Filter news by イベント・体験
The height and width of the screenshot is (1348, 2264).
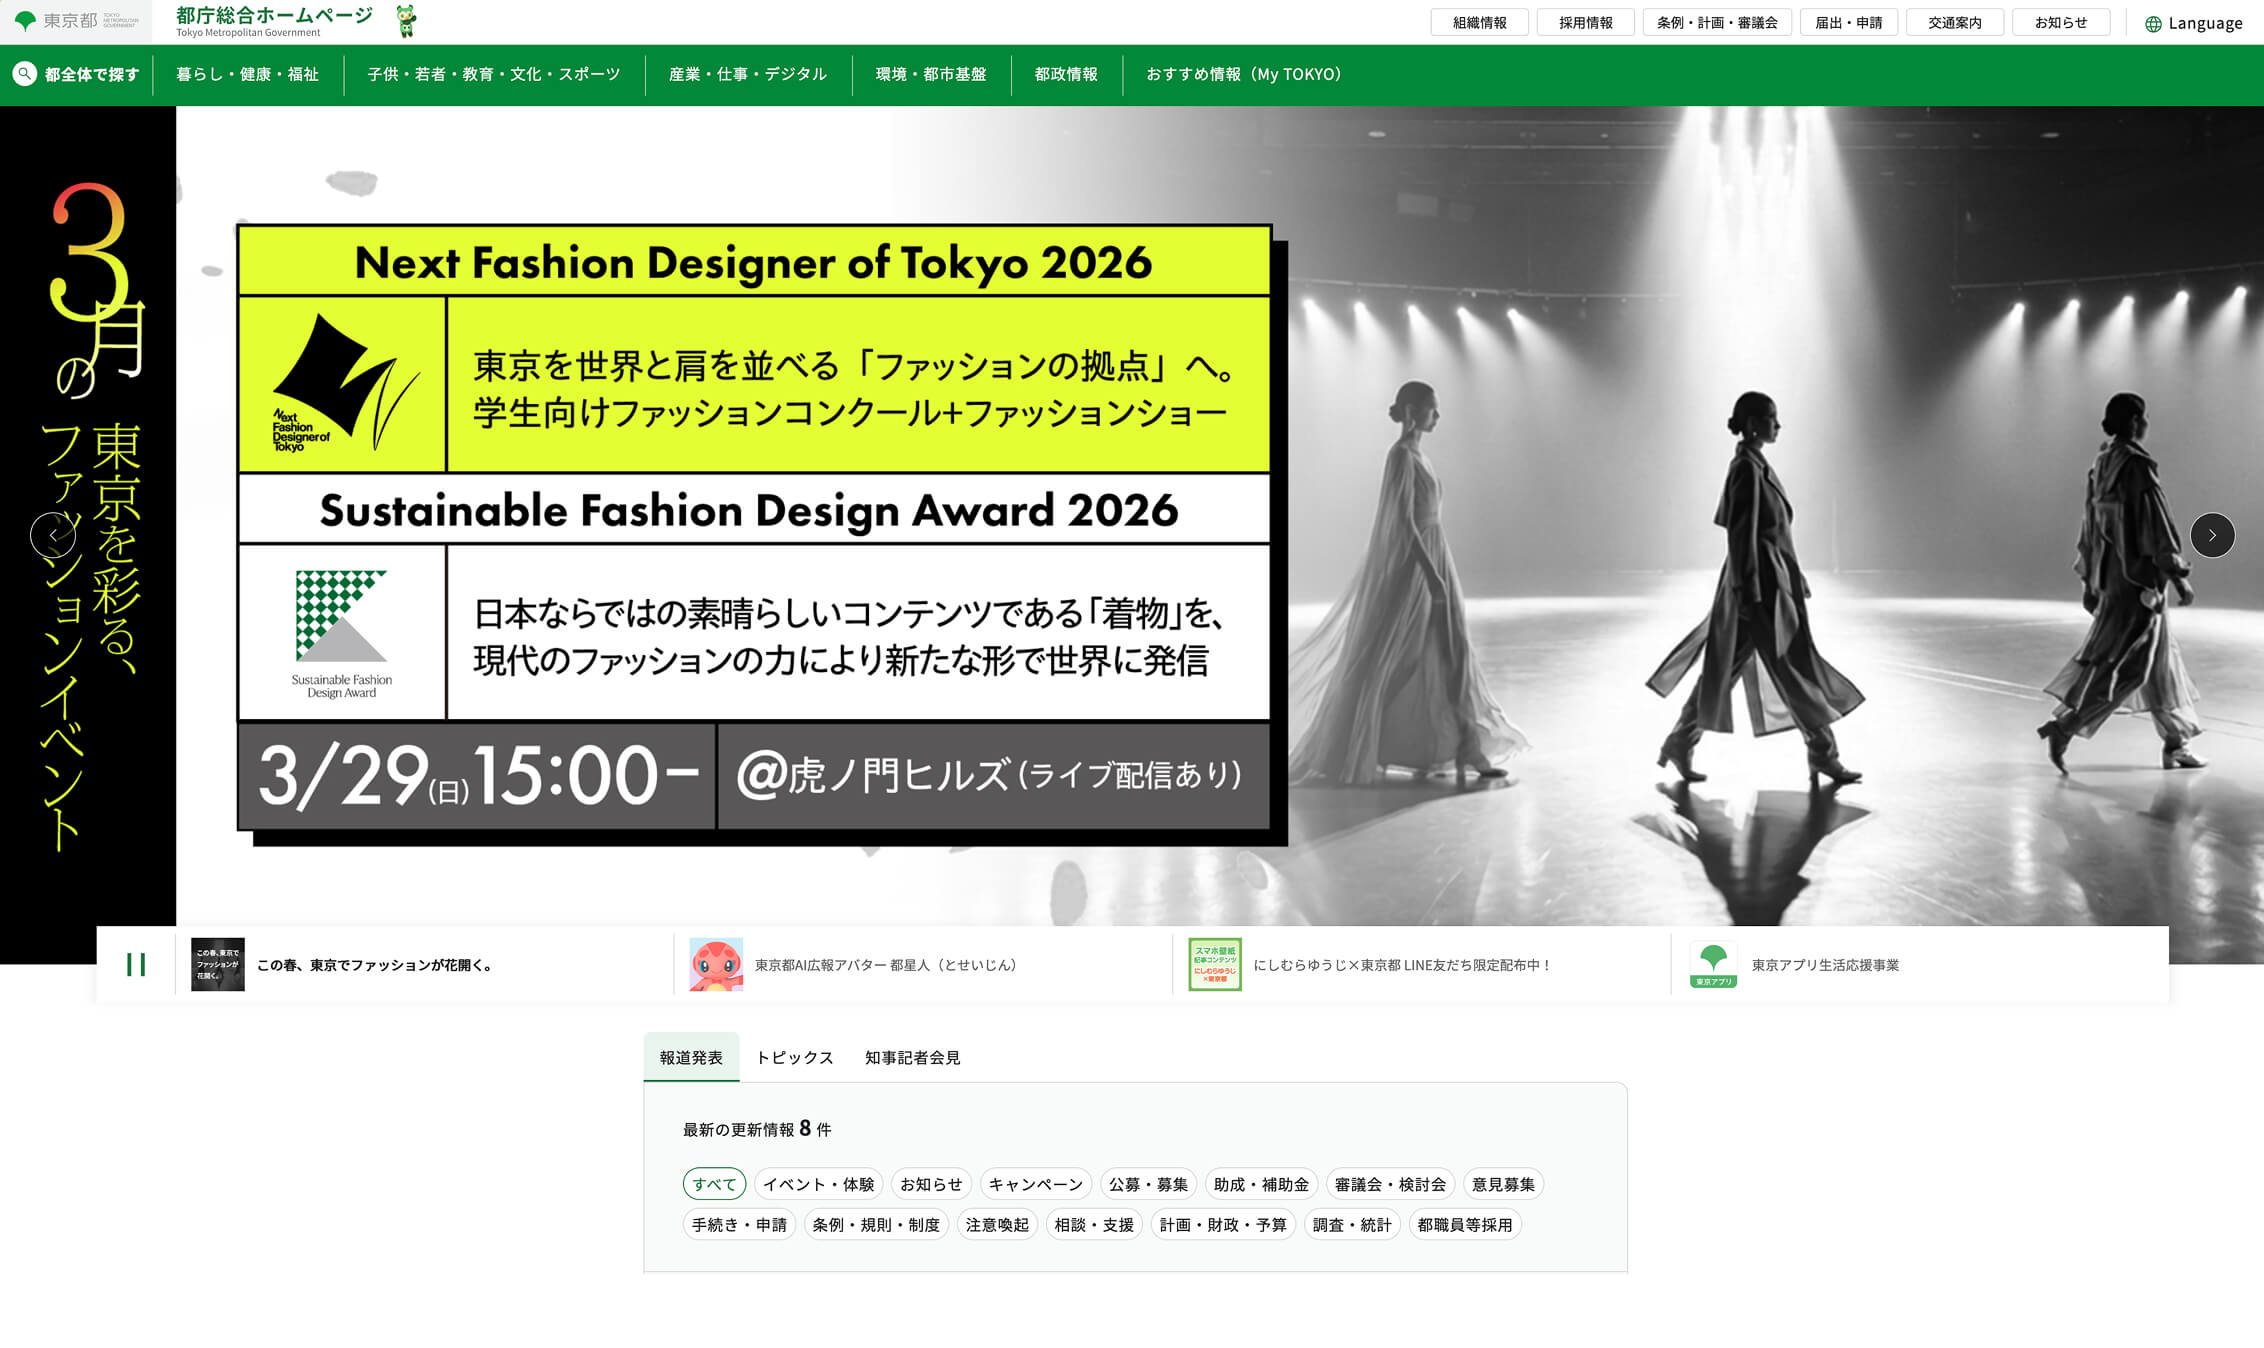818,1184
